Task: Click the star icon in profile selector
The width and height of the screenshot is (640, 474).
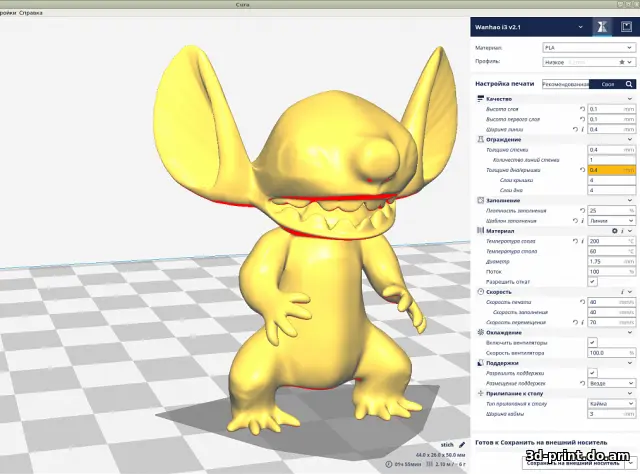Action: (622, 62)
